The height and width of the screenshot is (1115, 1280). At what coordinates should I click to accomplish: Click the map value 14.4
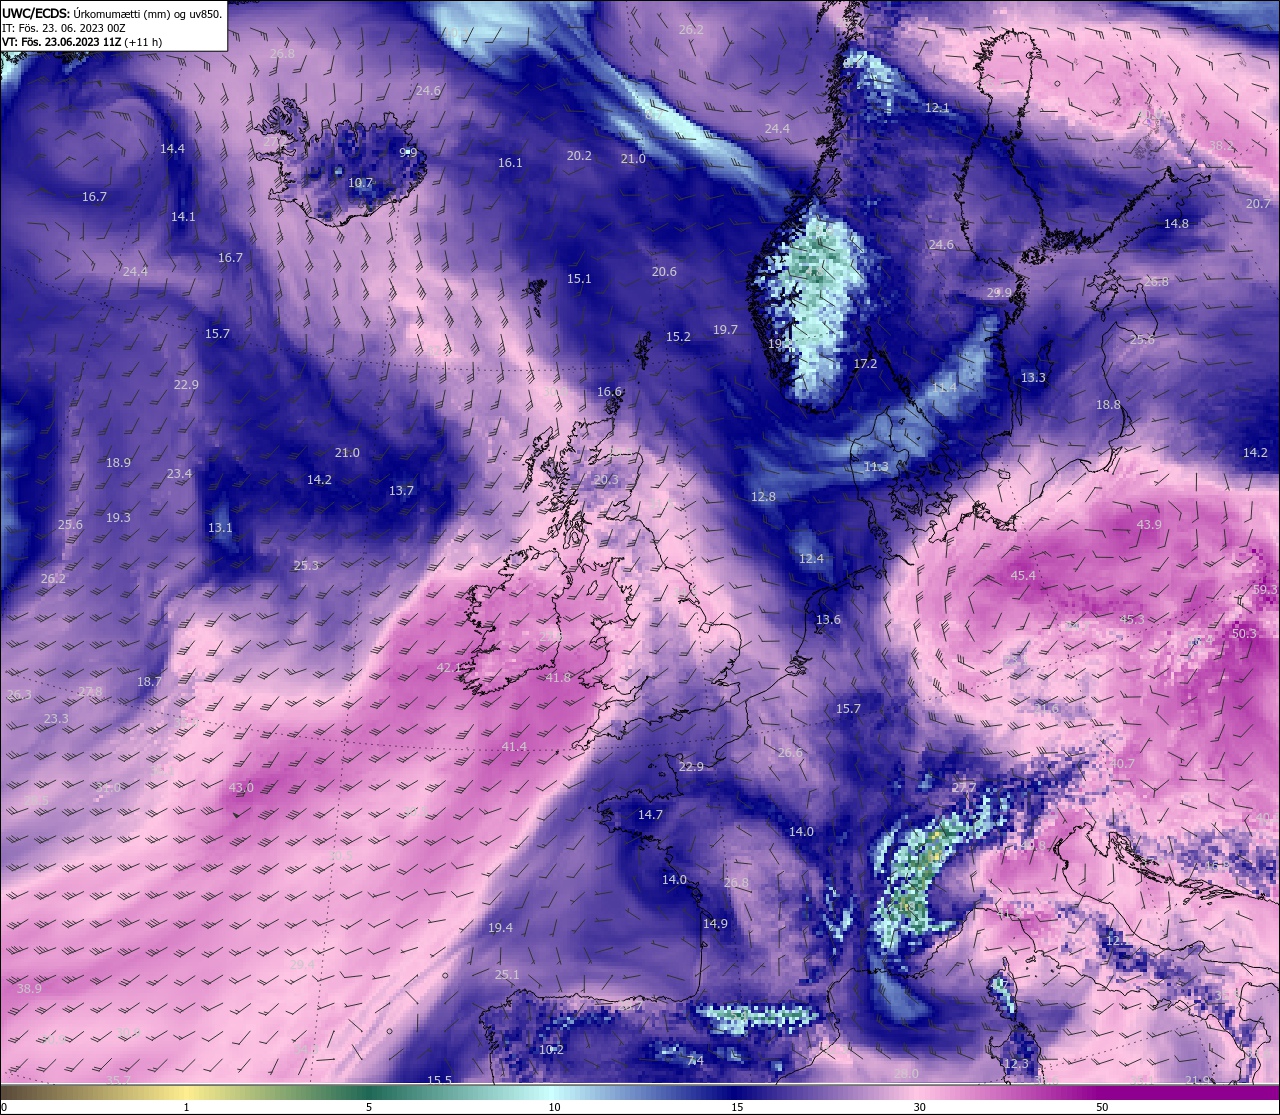pos(172,148)
